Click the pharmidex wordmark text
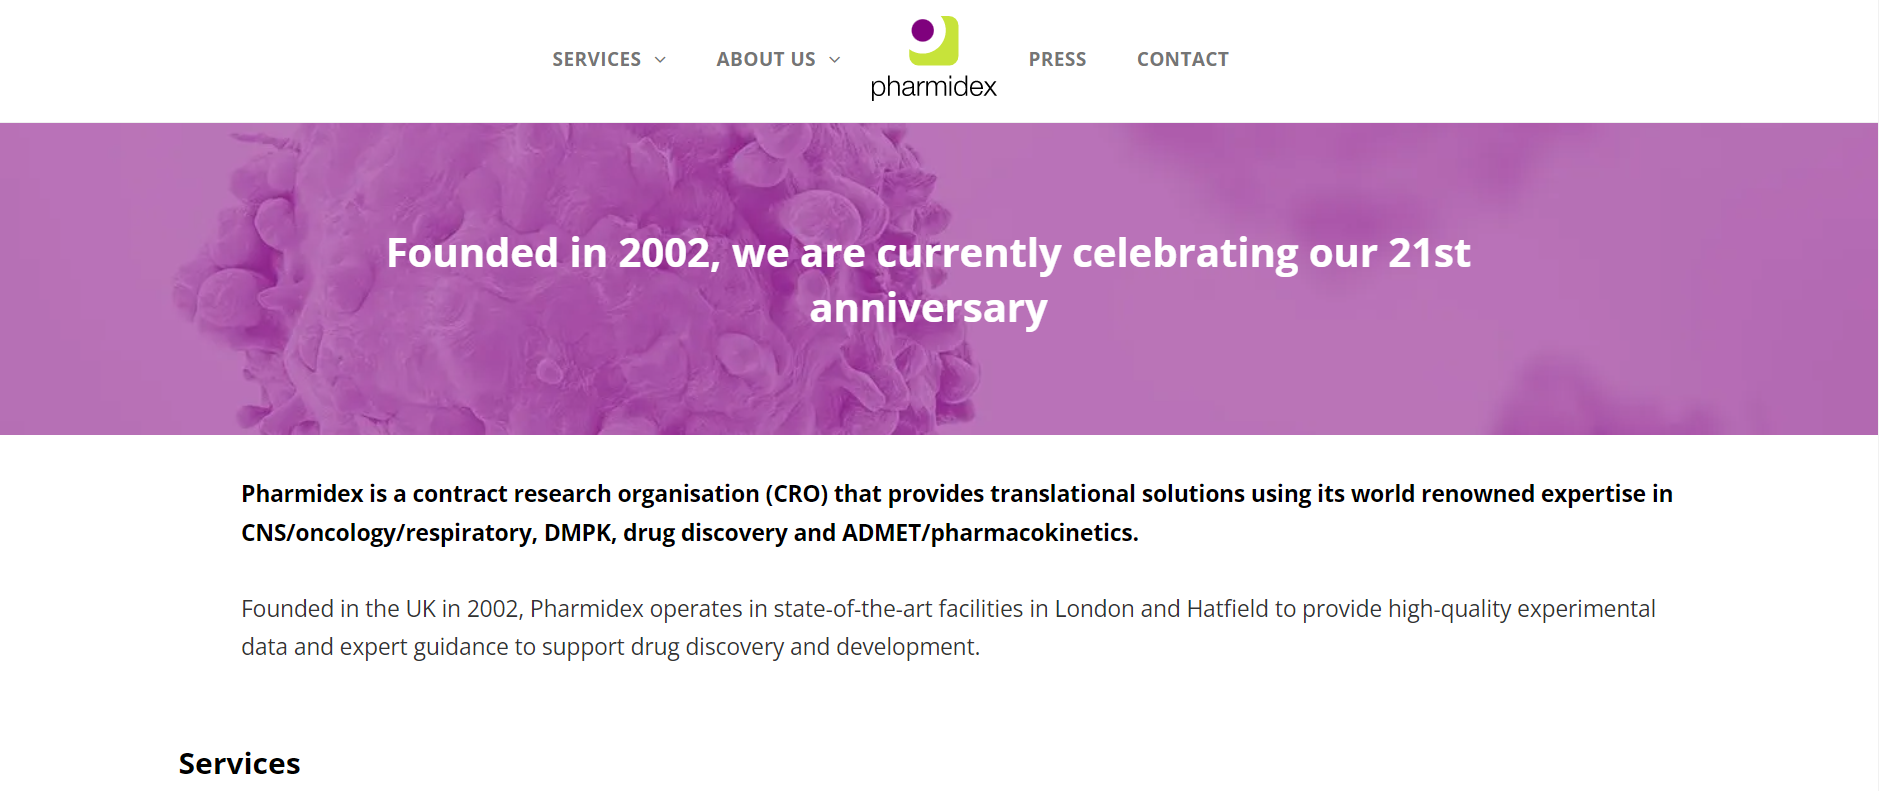Viewport: 1879px width, 791px height. (933, 87)
